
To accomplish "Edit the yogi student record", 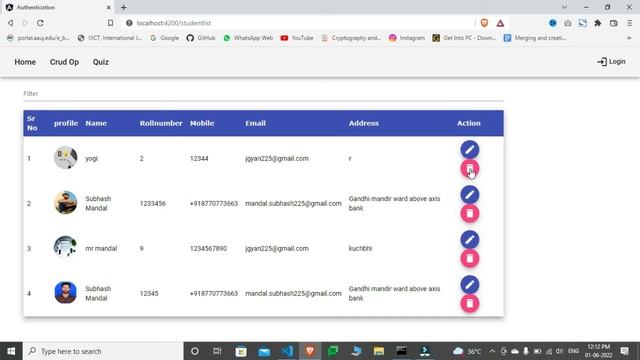I will coord(469,150).
